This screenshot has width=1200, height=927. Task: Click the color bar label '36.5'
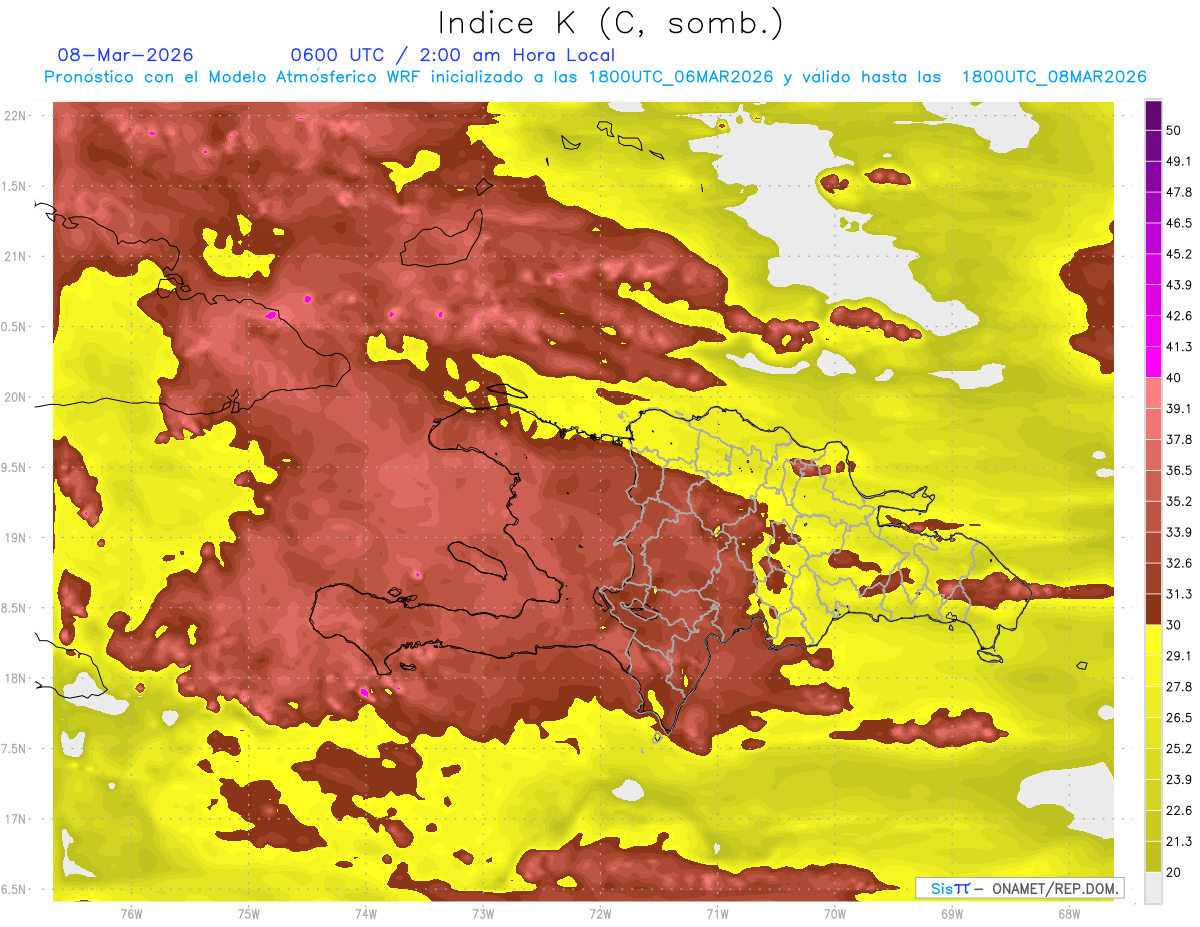pos(1179,470)
